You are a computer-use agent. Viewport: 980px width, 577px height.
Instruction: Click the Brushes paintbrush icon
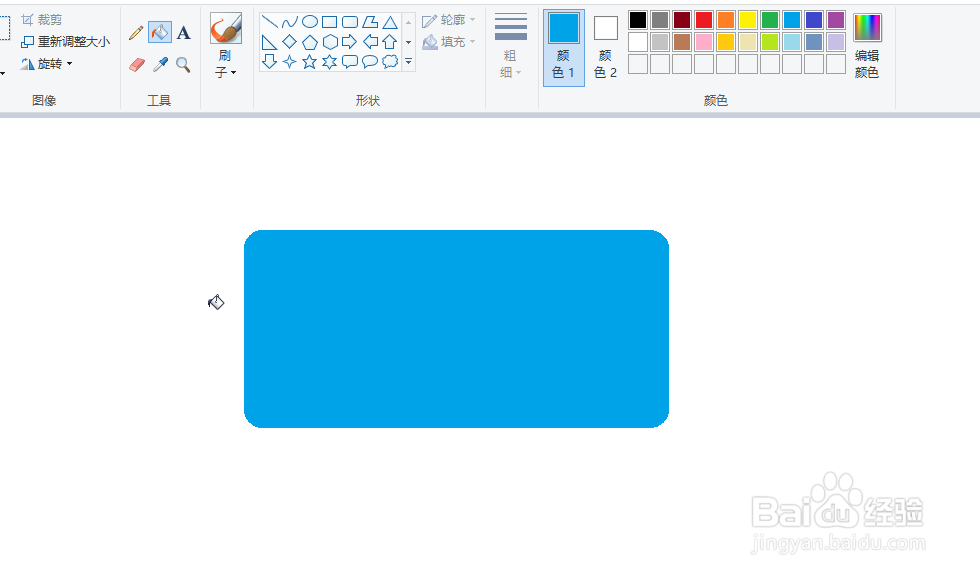(226, 29)
